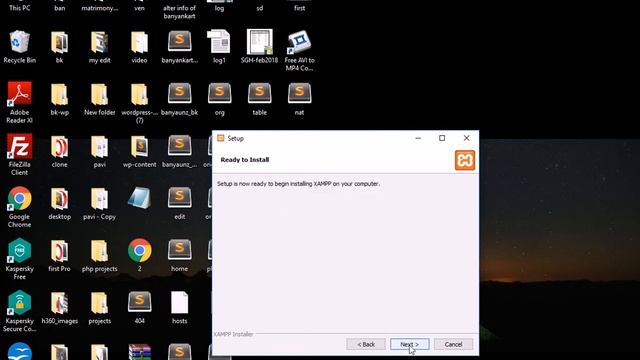This screenshot has width=640, height=360.
Task: Click the 'ven' desktop label
Action: pyautogui.click(x=139, y=8)
